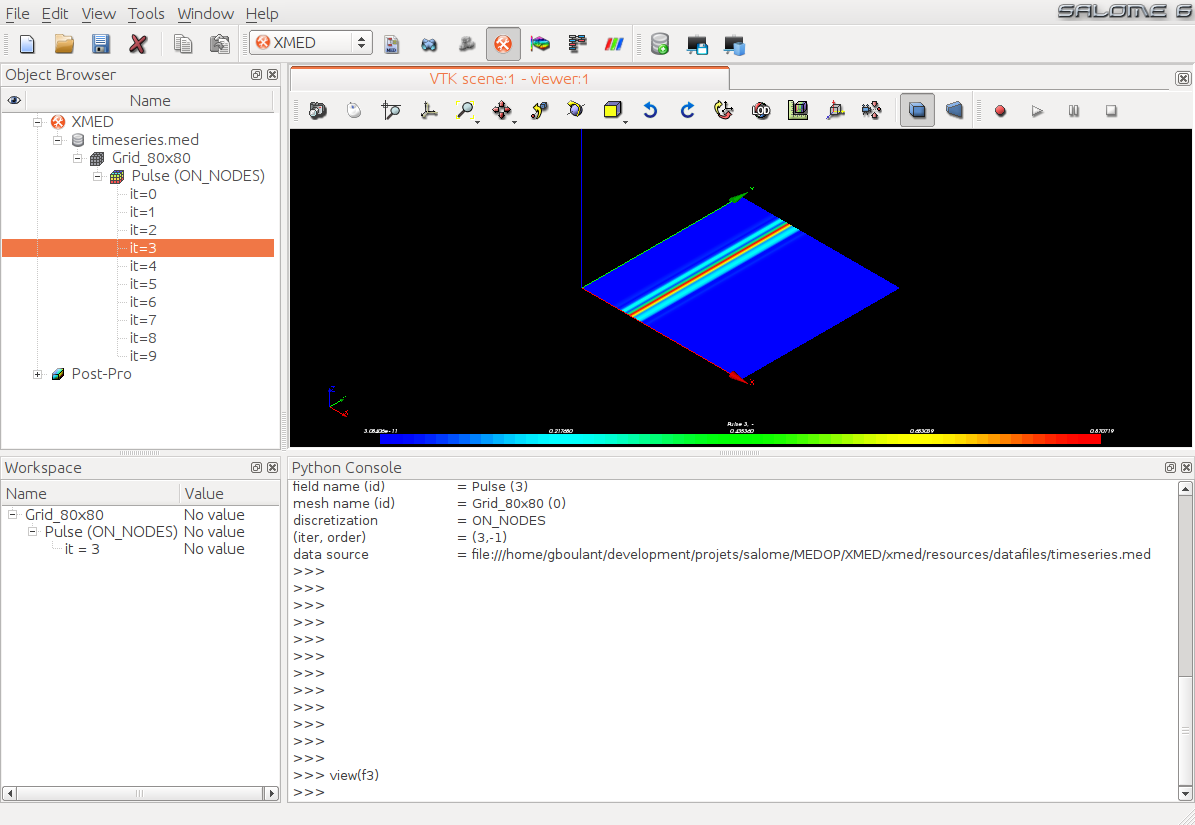This screenshot has width=1195, height=825.
Task: Click the play recording button
Action: pos(1037,110)
